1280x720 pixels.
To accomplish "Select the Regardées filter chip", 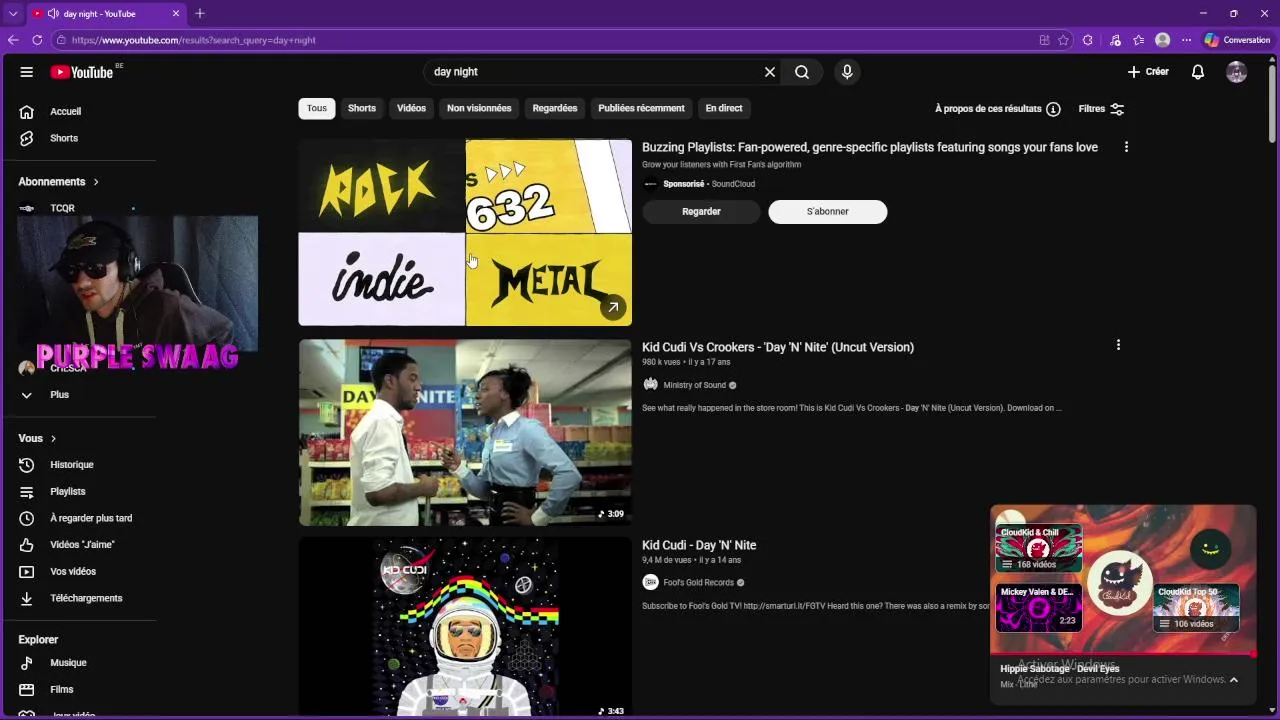I will pyautogui.click(x=555, y=108).
